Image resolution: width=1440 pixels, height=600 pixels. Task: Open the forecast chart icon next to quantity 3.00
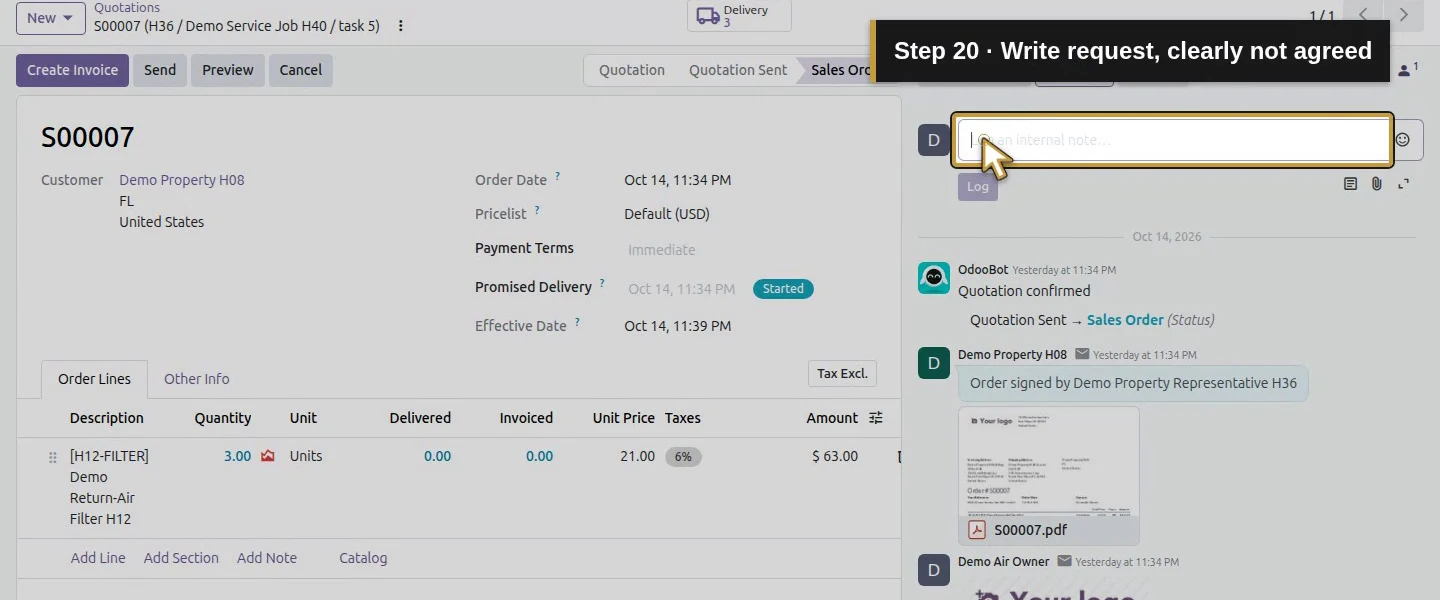pos(267,456)
